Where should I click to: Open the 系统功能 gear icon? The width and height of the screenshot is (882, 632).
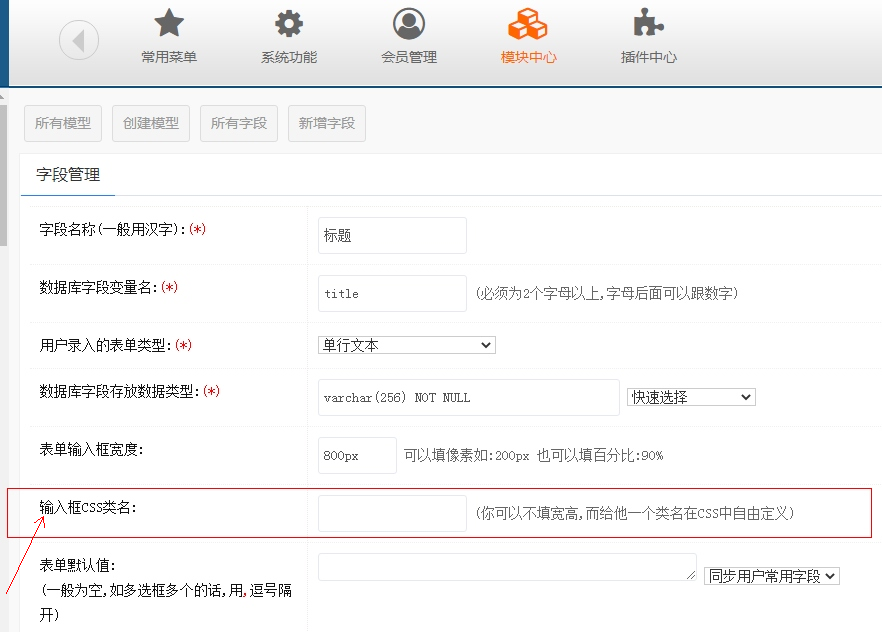click(x=289, y=24)
